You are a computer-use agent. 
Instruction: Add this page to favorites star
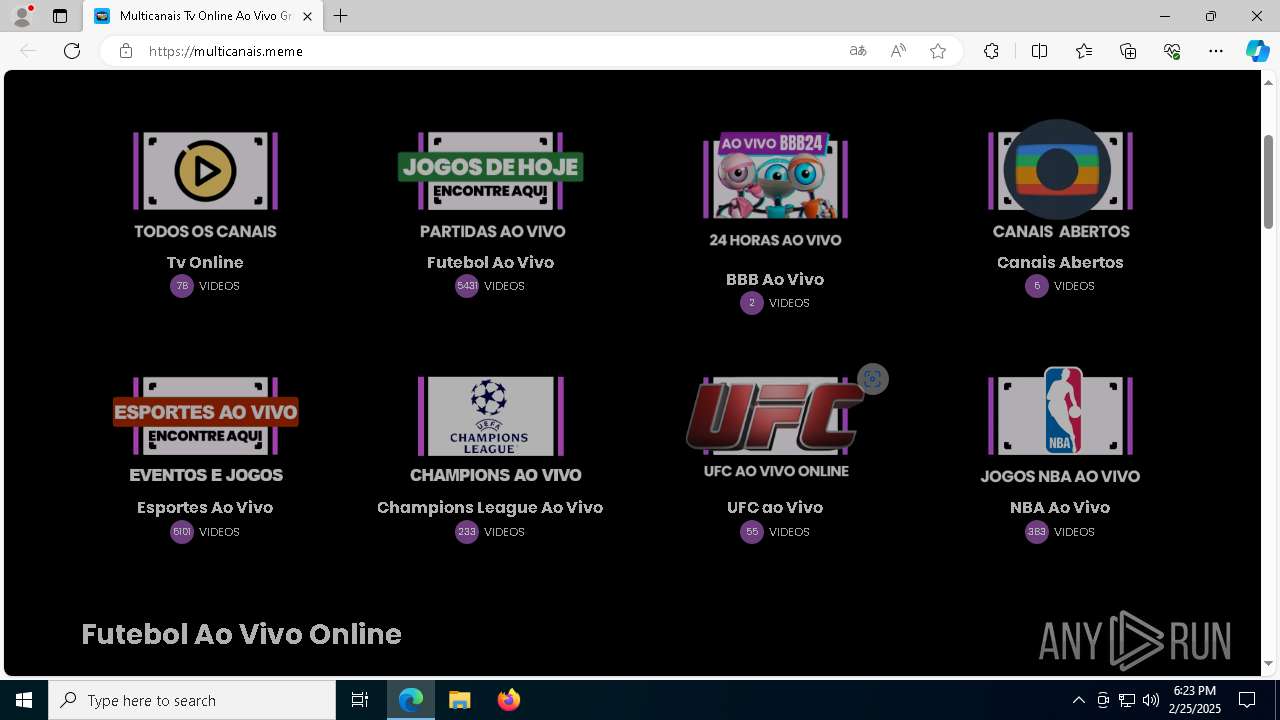click(938, 51)
